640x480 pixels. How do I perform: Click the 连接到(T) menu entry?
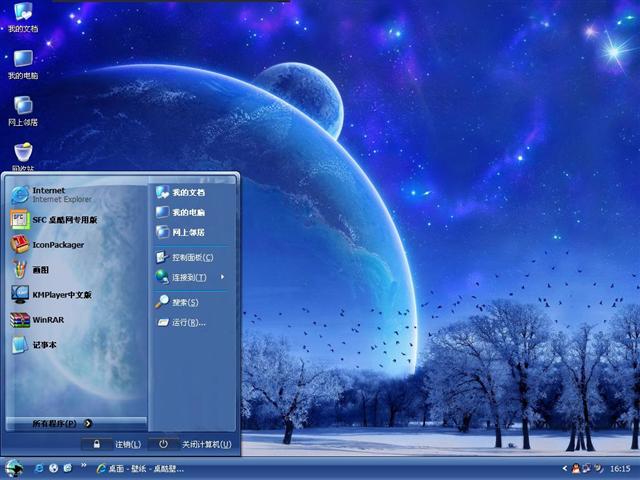click(181, 277)
